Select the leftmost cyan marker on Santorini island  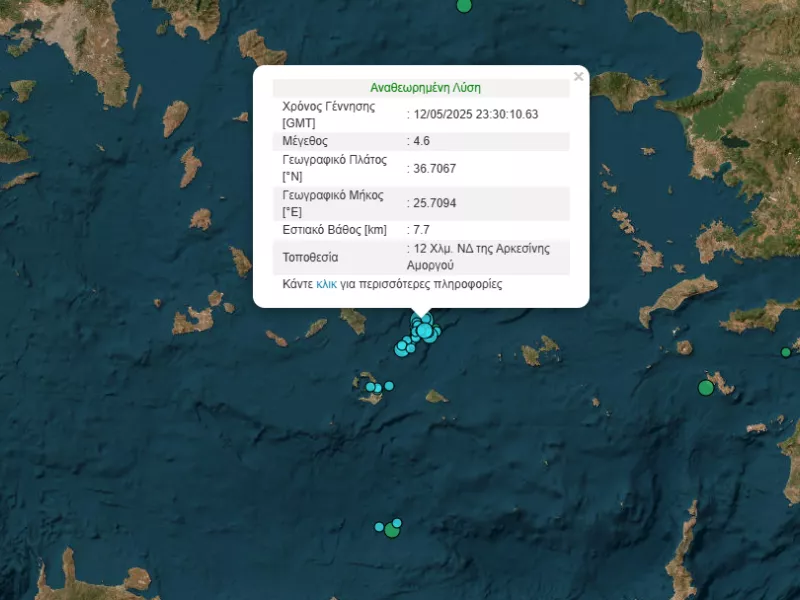(x=370, y=387)
